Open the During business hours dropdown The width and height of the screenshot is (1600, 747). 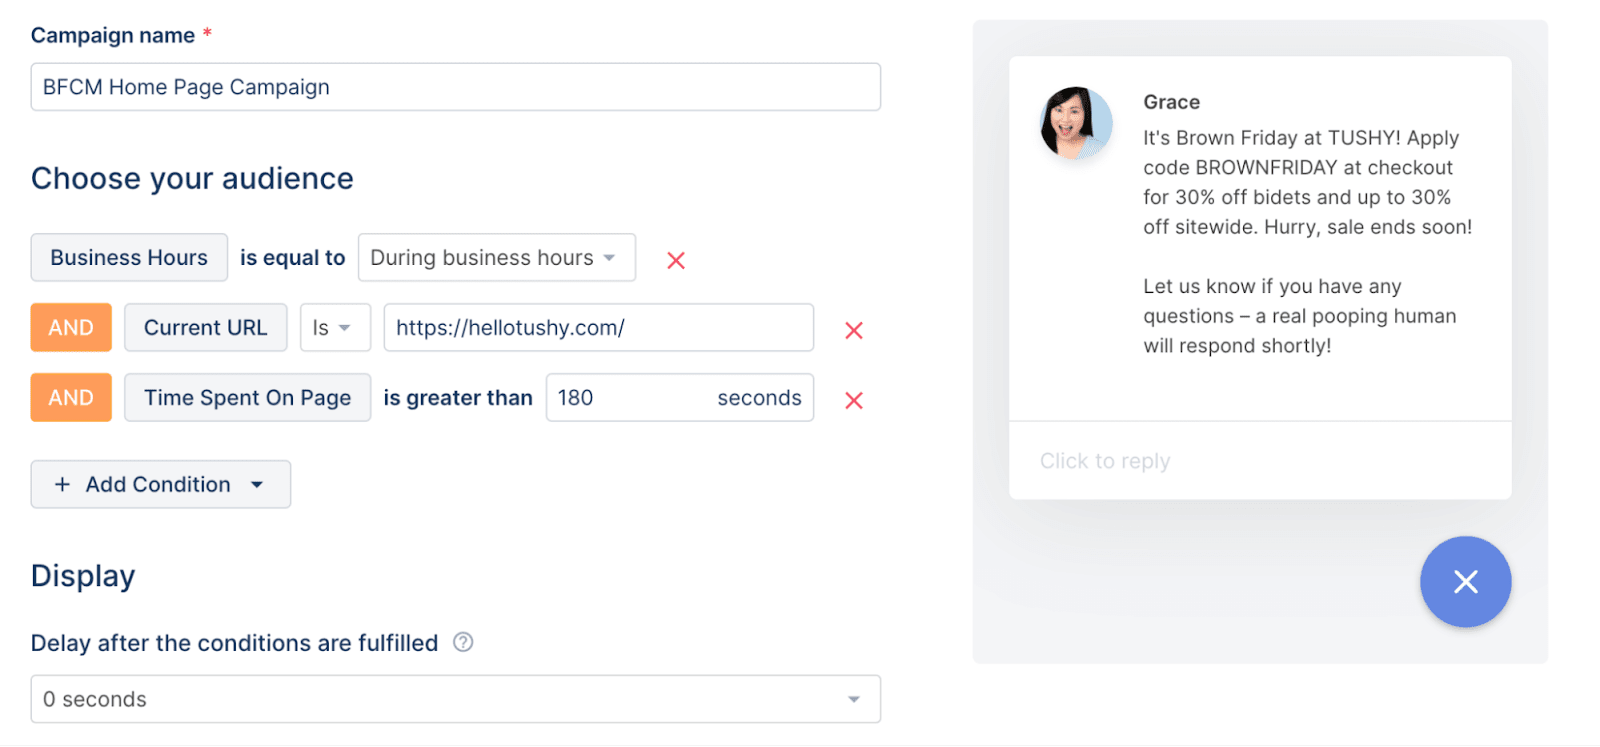click(x=497, y=257)
